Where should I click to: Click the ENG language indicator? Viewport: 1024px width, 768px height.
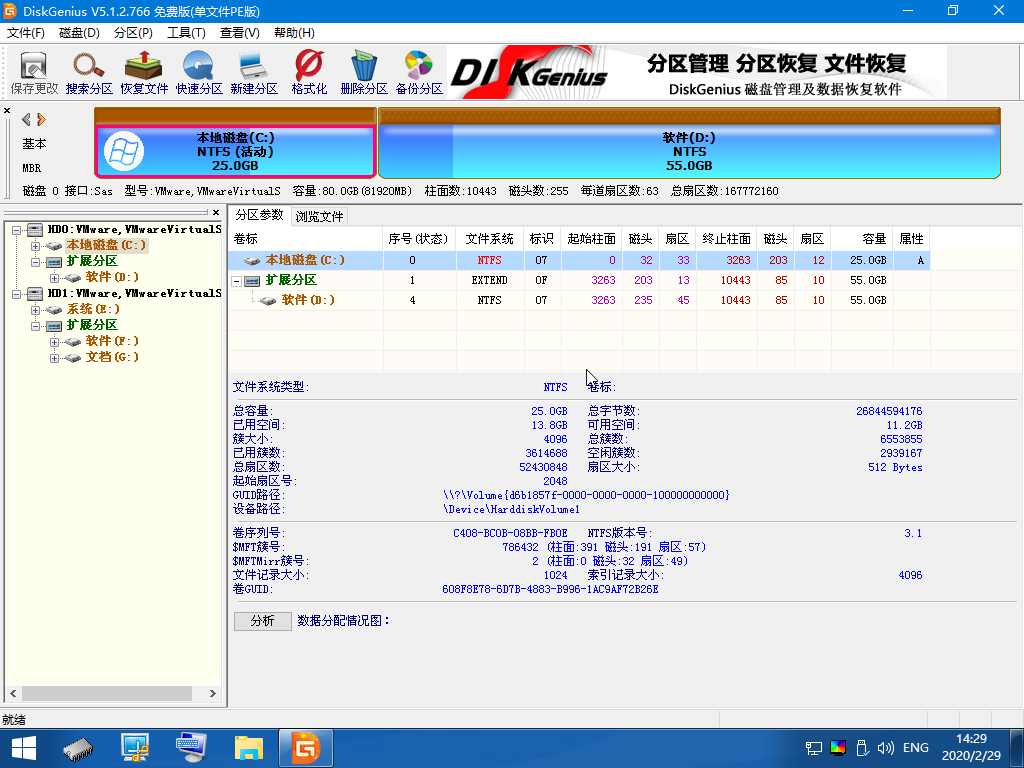coord(916,748)
